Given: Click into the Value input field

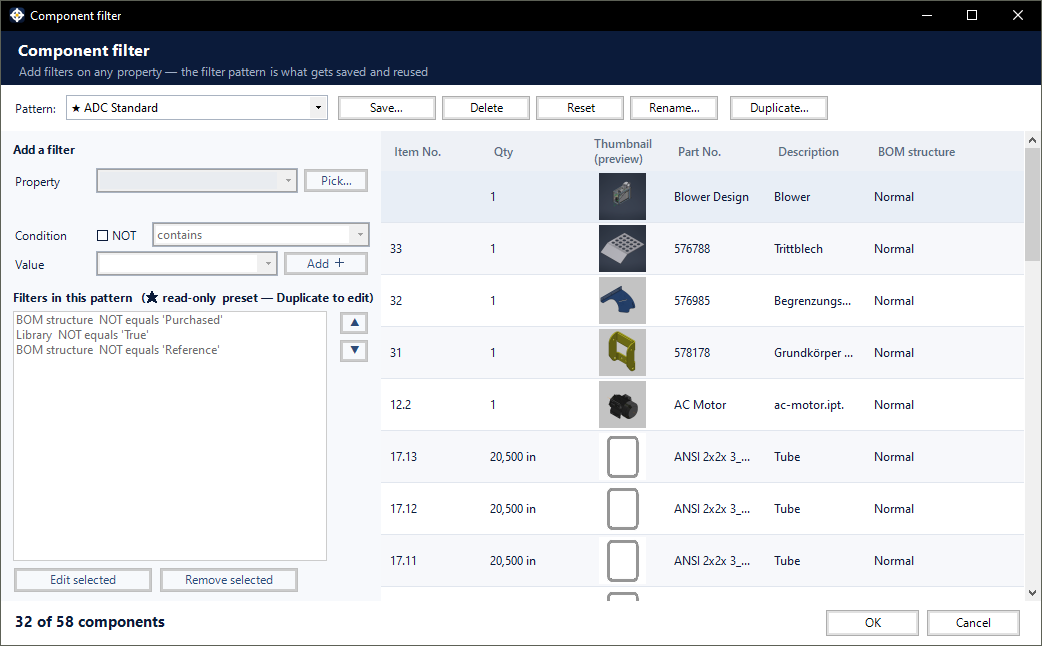Looking at the screenshot, I should click(178, 264).
